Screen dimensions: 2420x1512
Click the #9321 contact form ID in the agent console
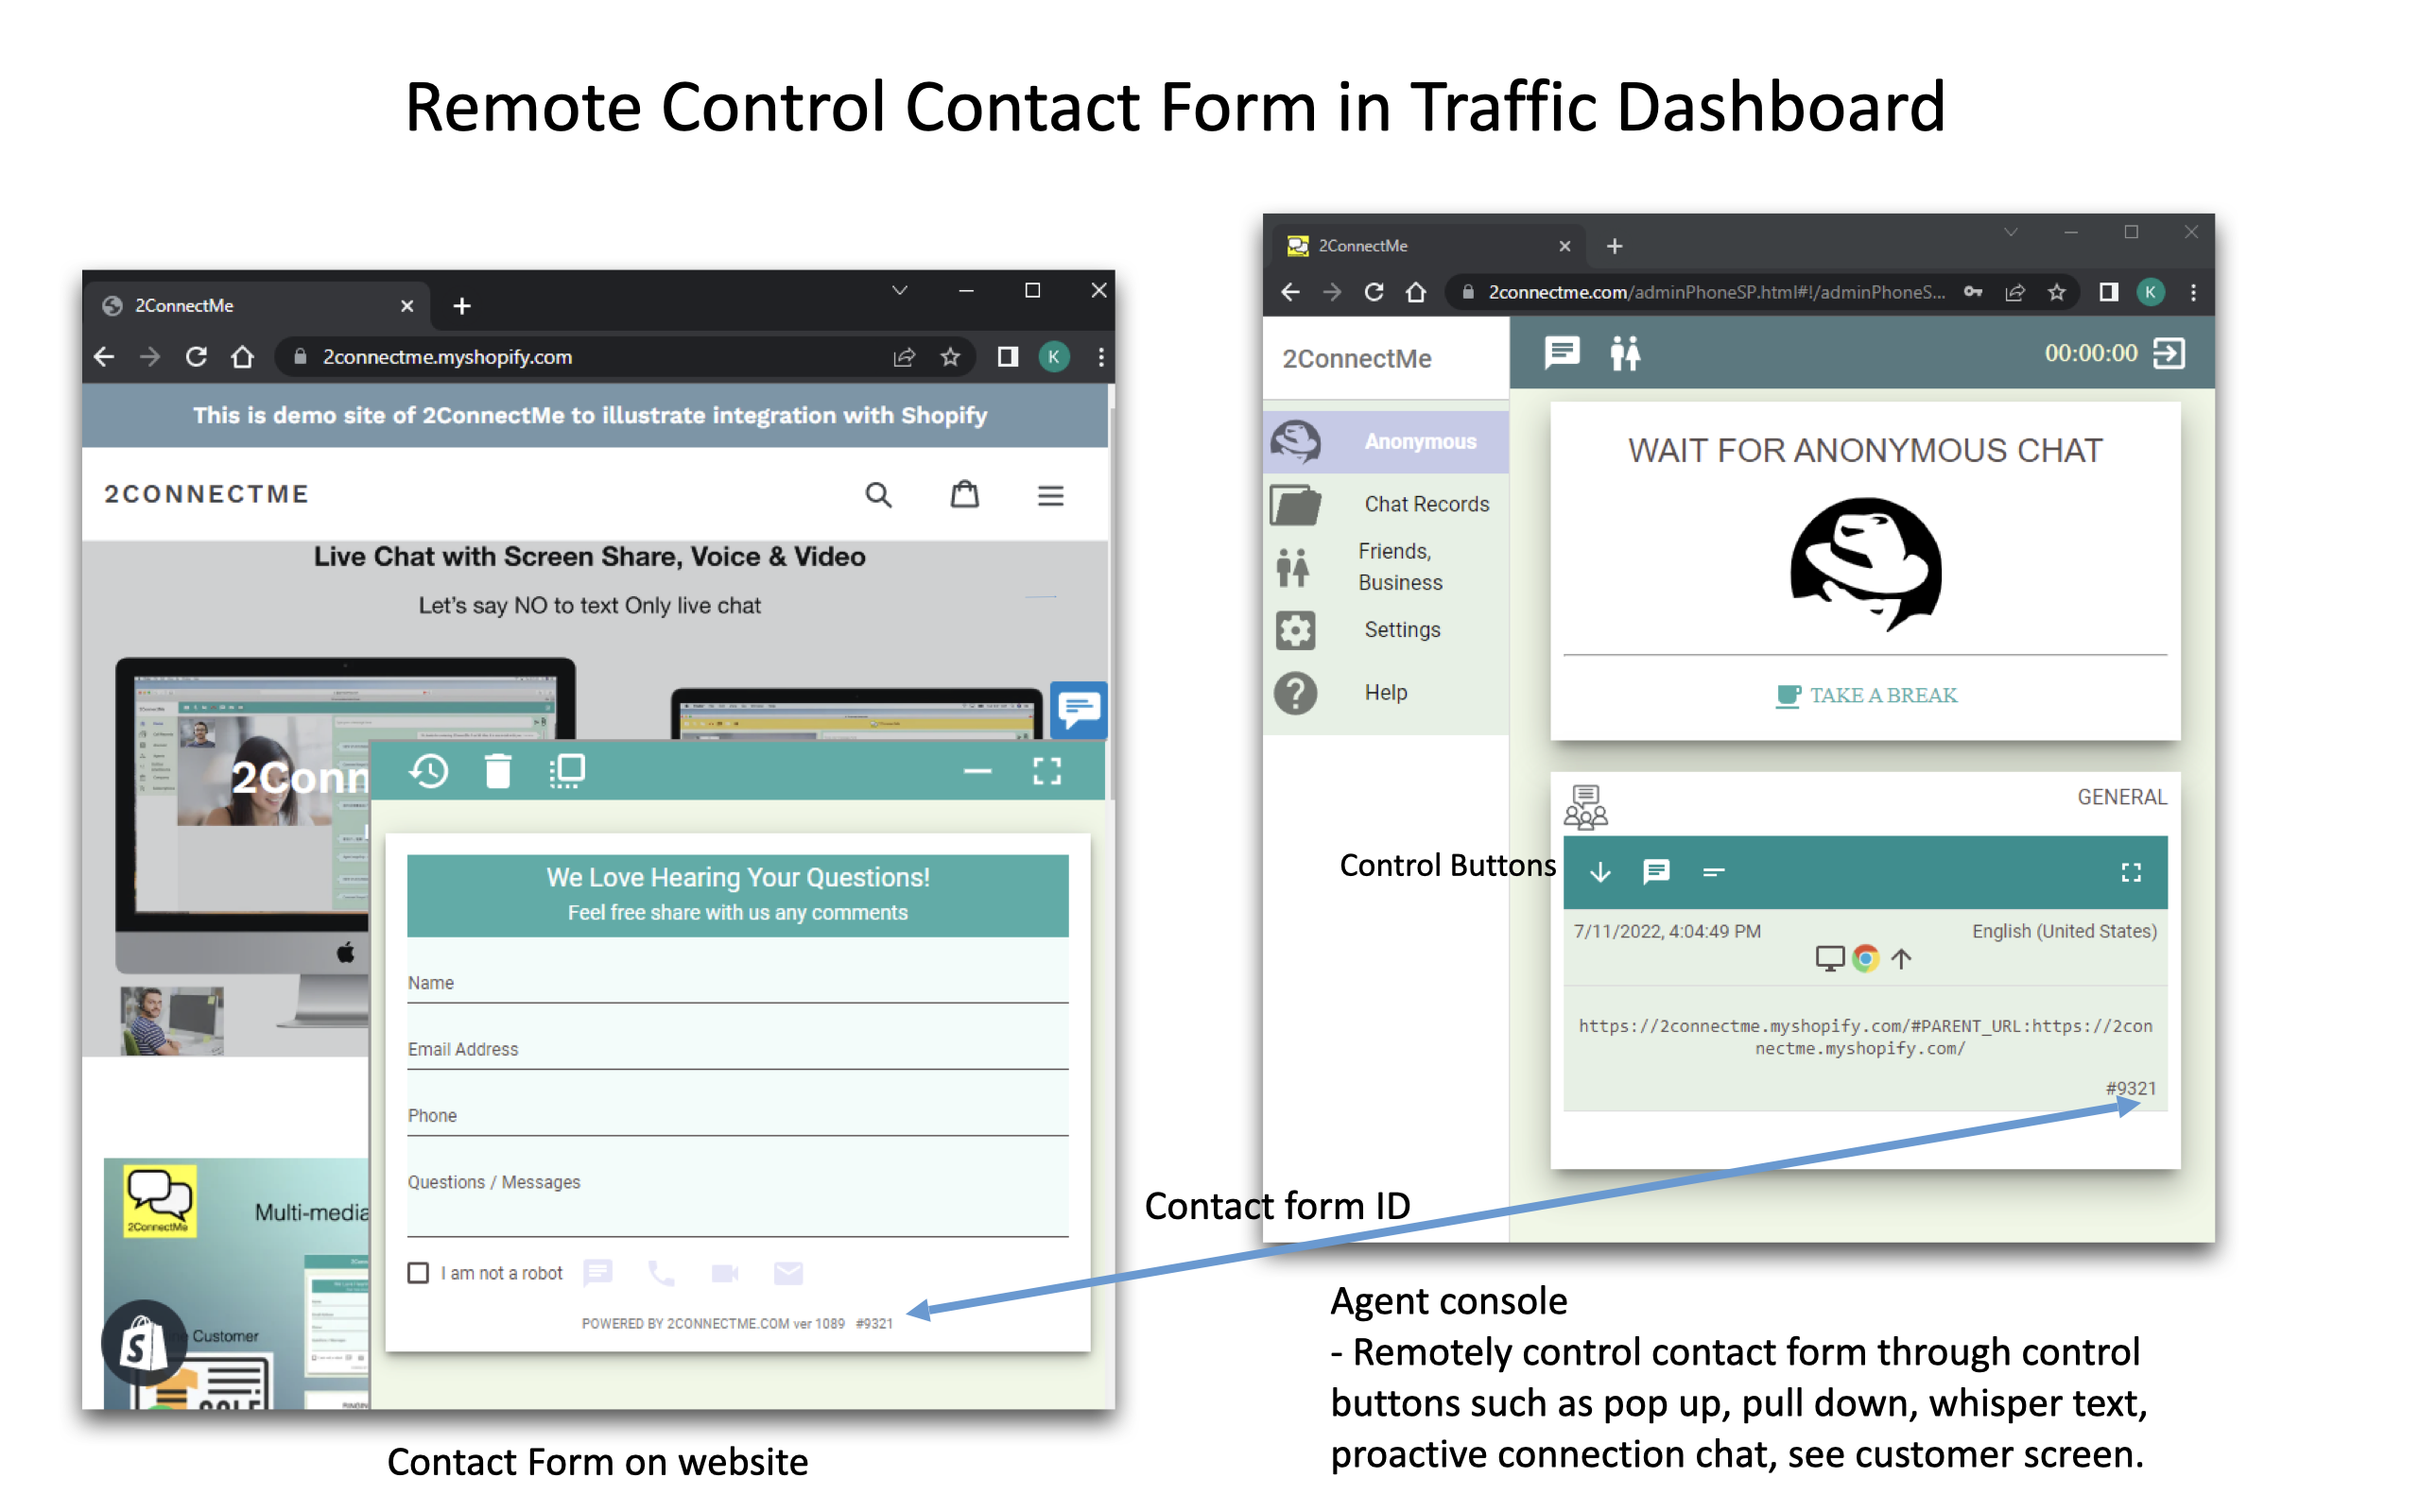click(x=2131, y=1088)
